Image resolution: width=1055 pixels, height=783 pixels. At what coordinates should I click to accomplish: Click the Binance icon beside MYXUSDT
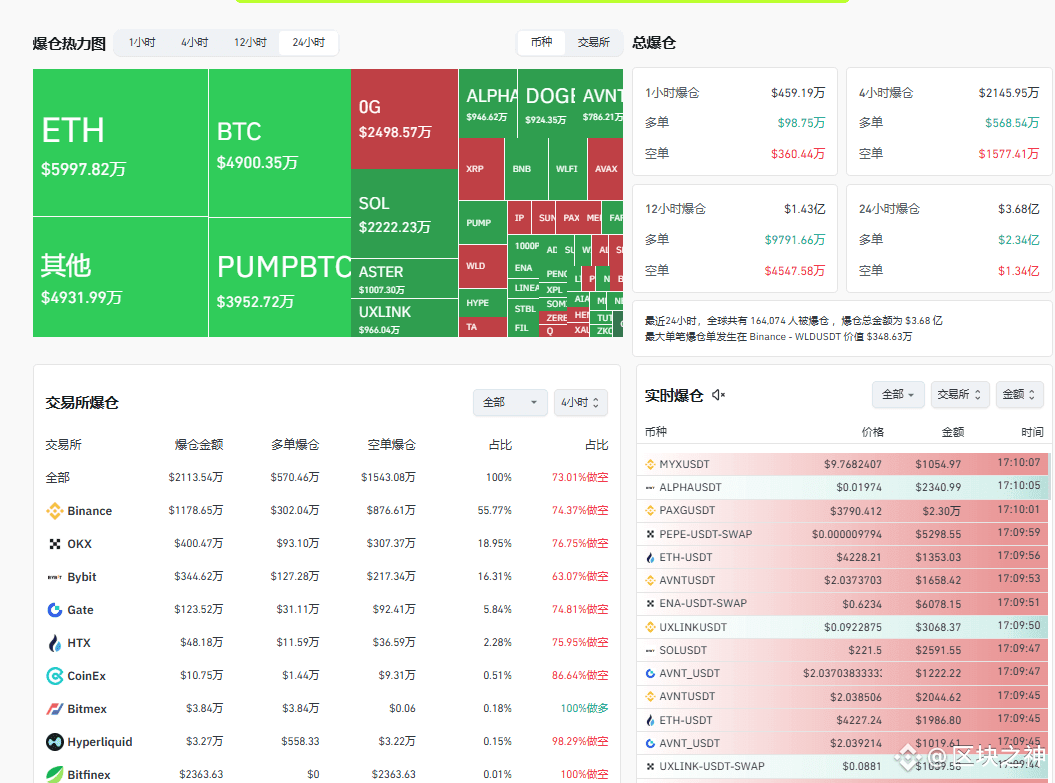pyautogui.click(x=650, y=464)
